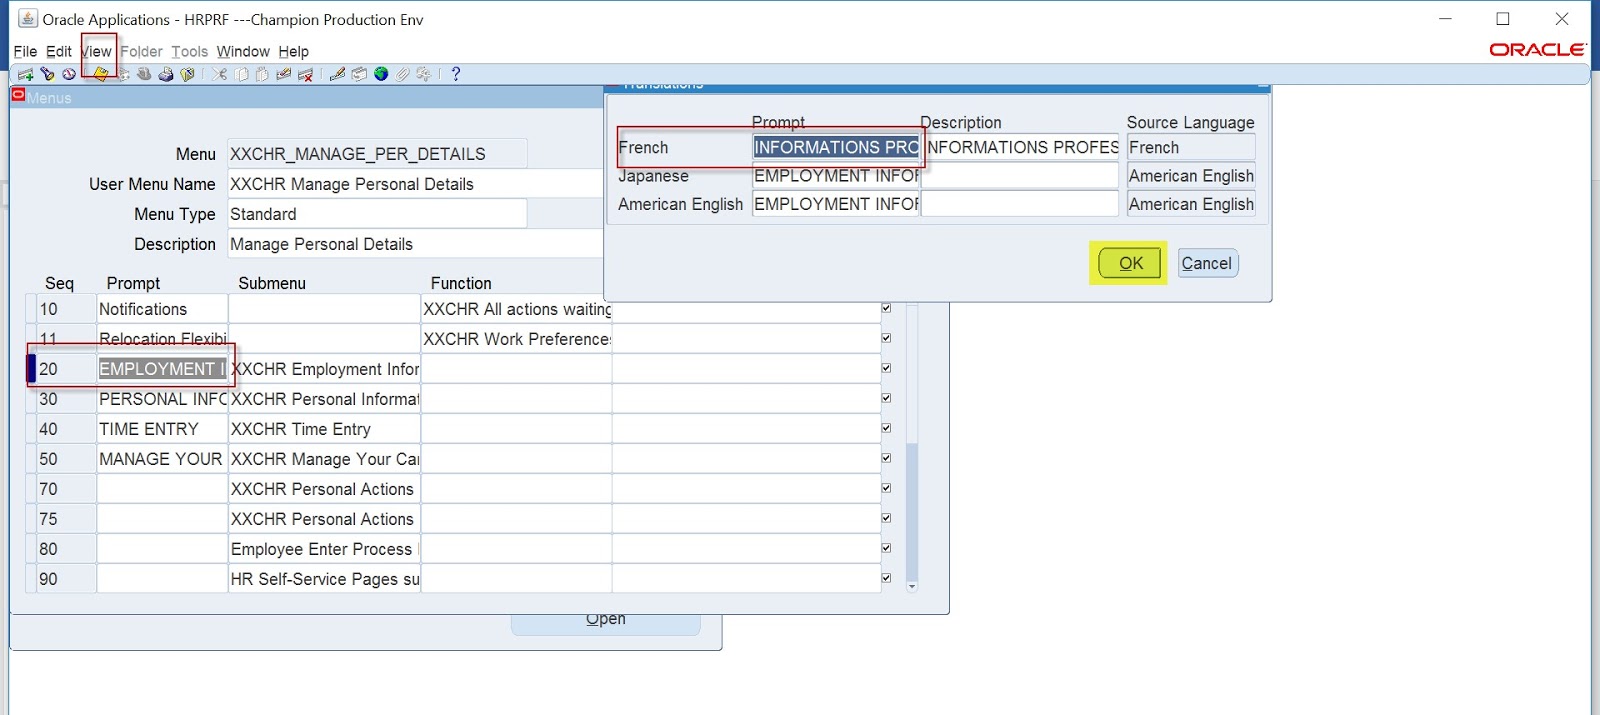Click the Window Help question mark icon
The image size is (1600, 715).
[x=456, y=74]
